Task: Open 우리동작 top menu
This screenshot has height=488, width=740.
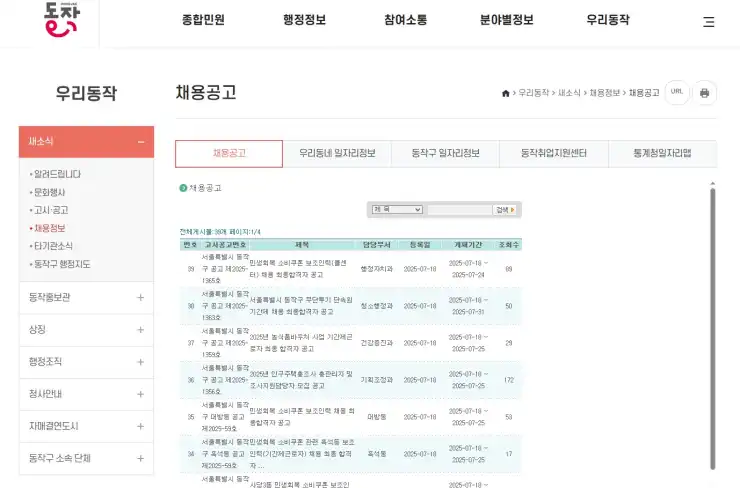Action: 608,20
